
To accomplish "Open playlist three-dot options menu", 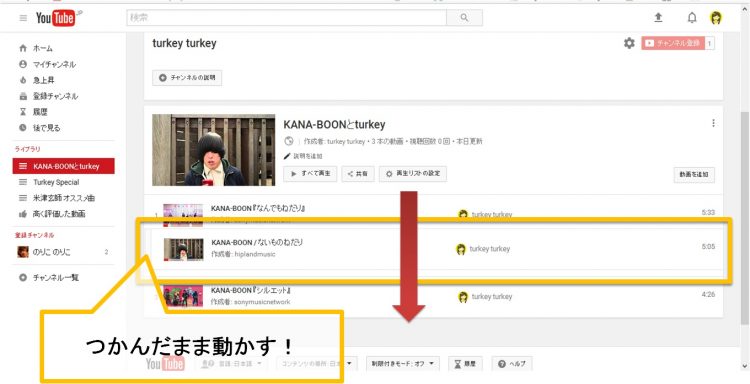I will coord(713,123).
